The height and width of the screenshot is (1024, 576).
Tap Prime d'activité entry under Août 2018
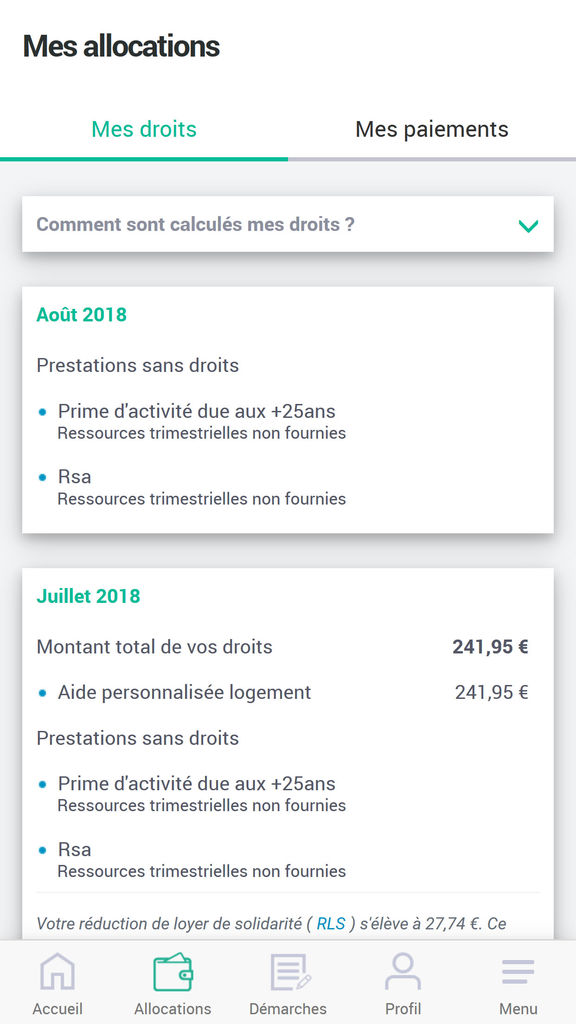[x=197, y=411]
